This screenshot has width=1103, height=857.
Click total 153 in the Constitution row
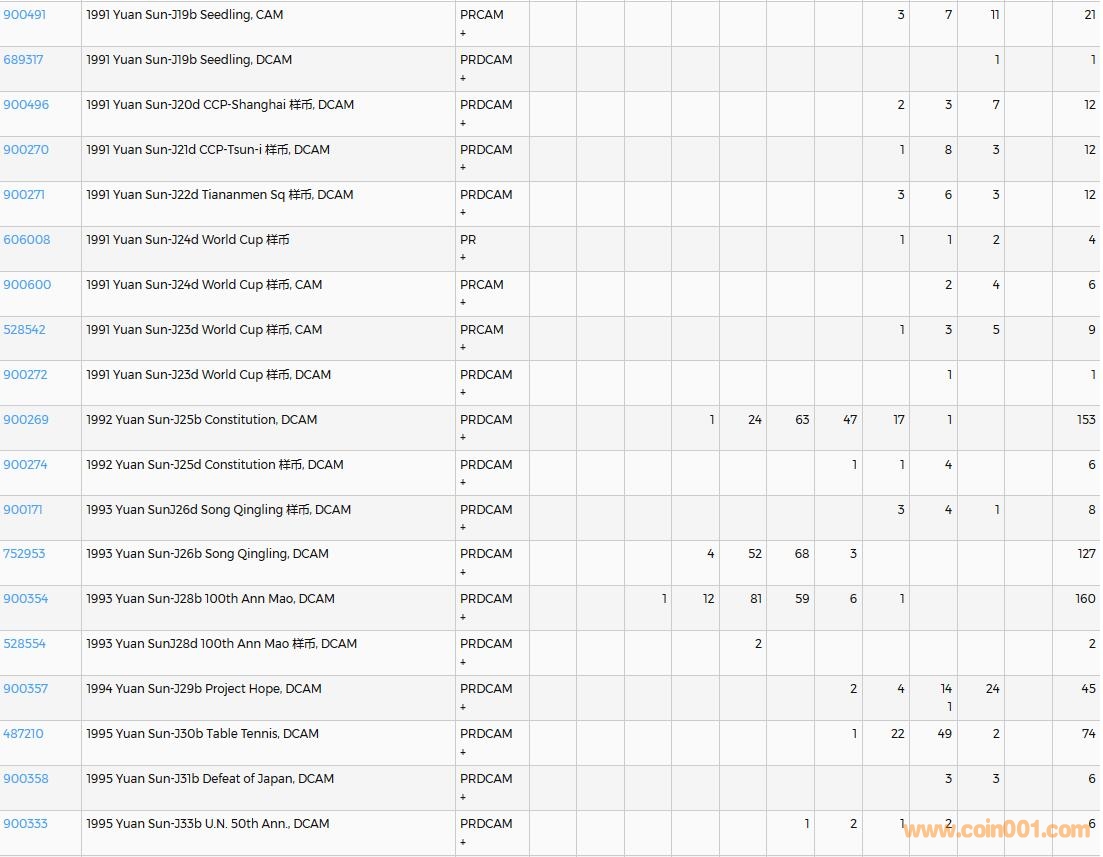point(1086,420)
